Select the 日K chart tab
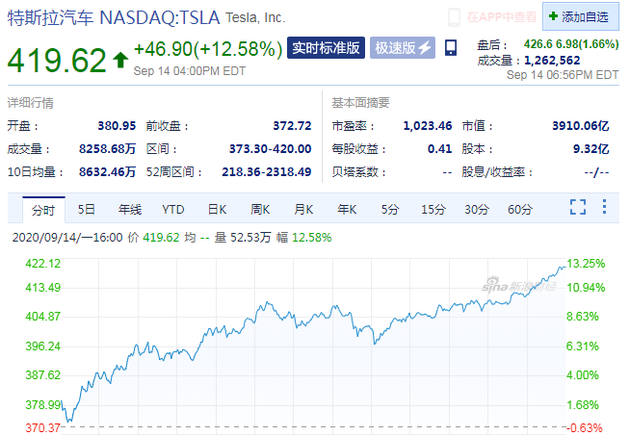The width and height of the screenshot is (630, 436). 217,209
